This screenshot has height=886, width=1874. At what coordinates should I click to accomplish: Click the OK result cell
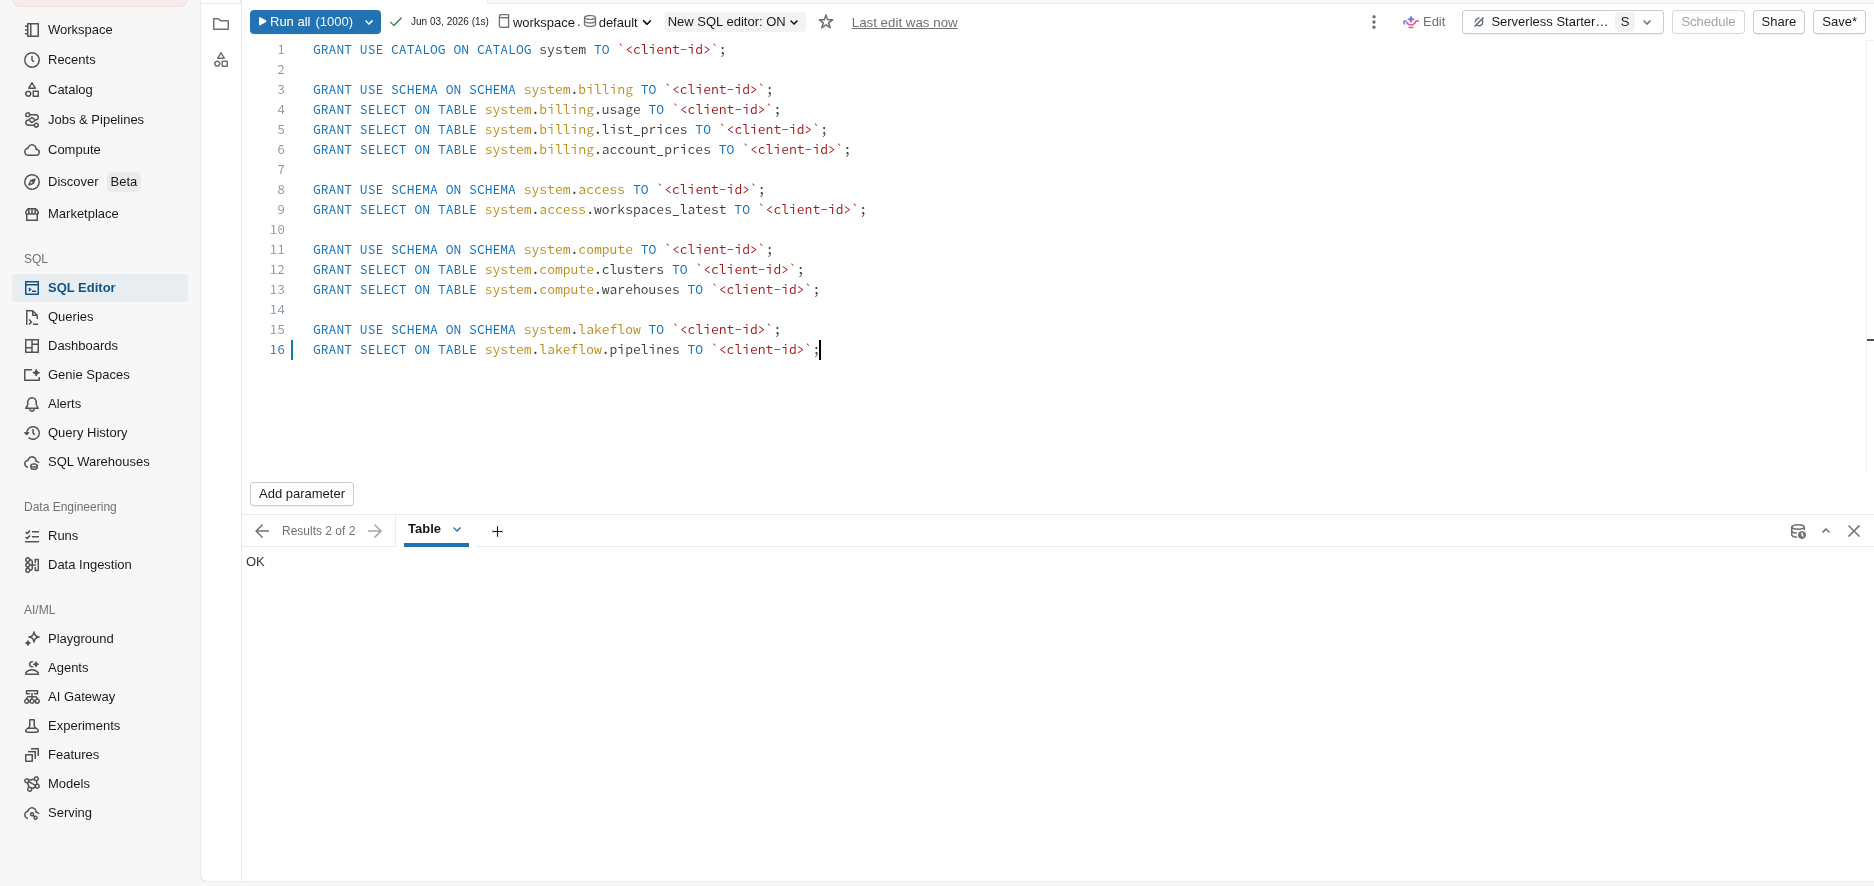point(255,562)
